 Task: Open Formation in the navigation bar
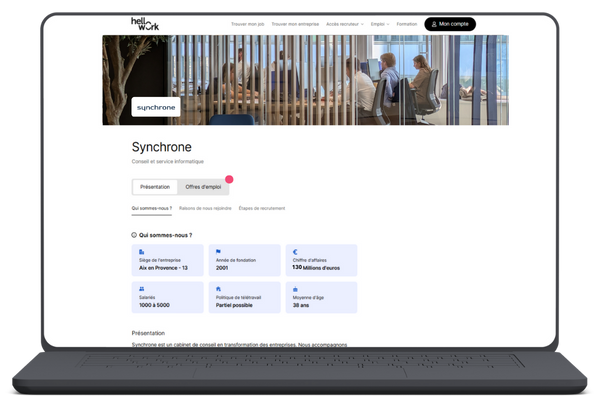tap(407, 24)
